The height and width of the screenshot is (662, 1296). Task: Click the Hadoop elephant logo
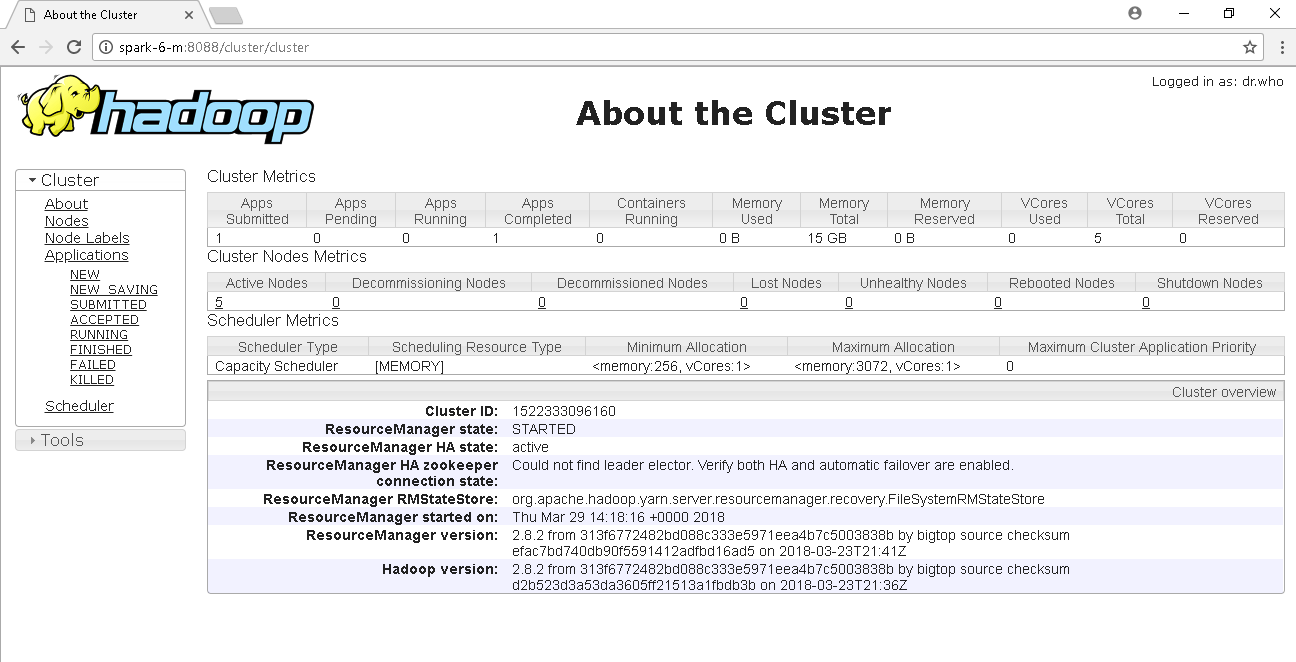coord(166,109)
